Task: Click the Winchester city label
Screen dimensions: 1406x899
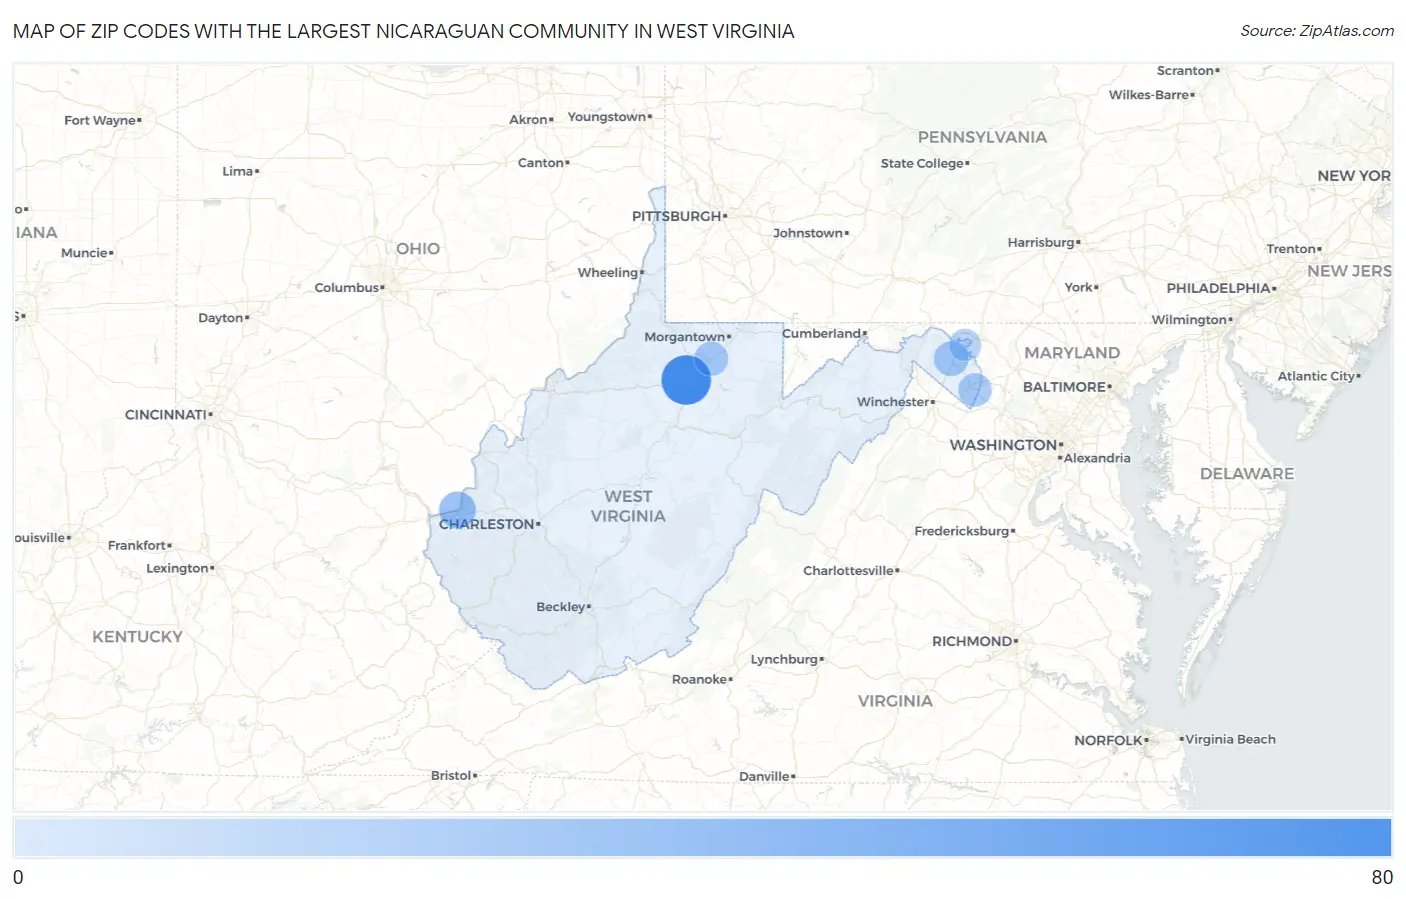Action: 894,402
